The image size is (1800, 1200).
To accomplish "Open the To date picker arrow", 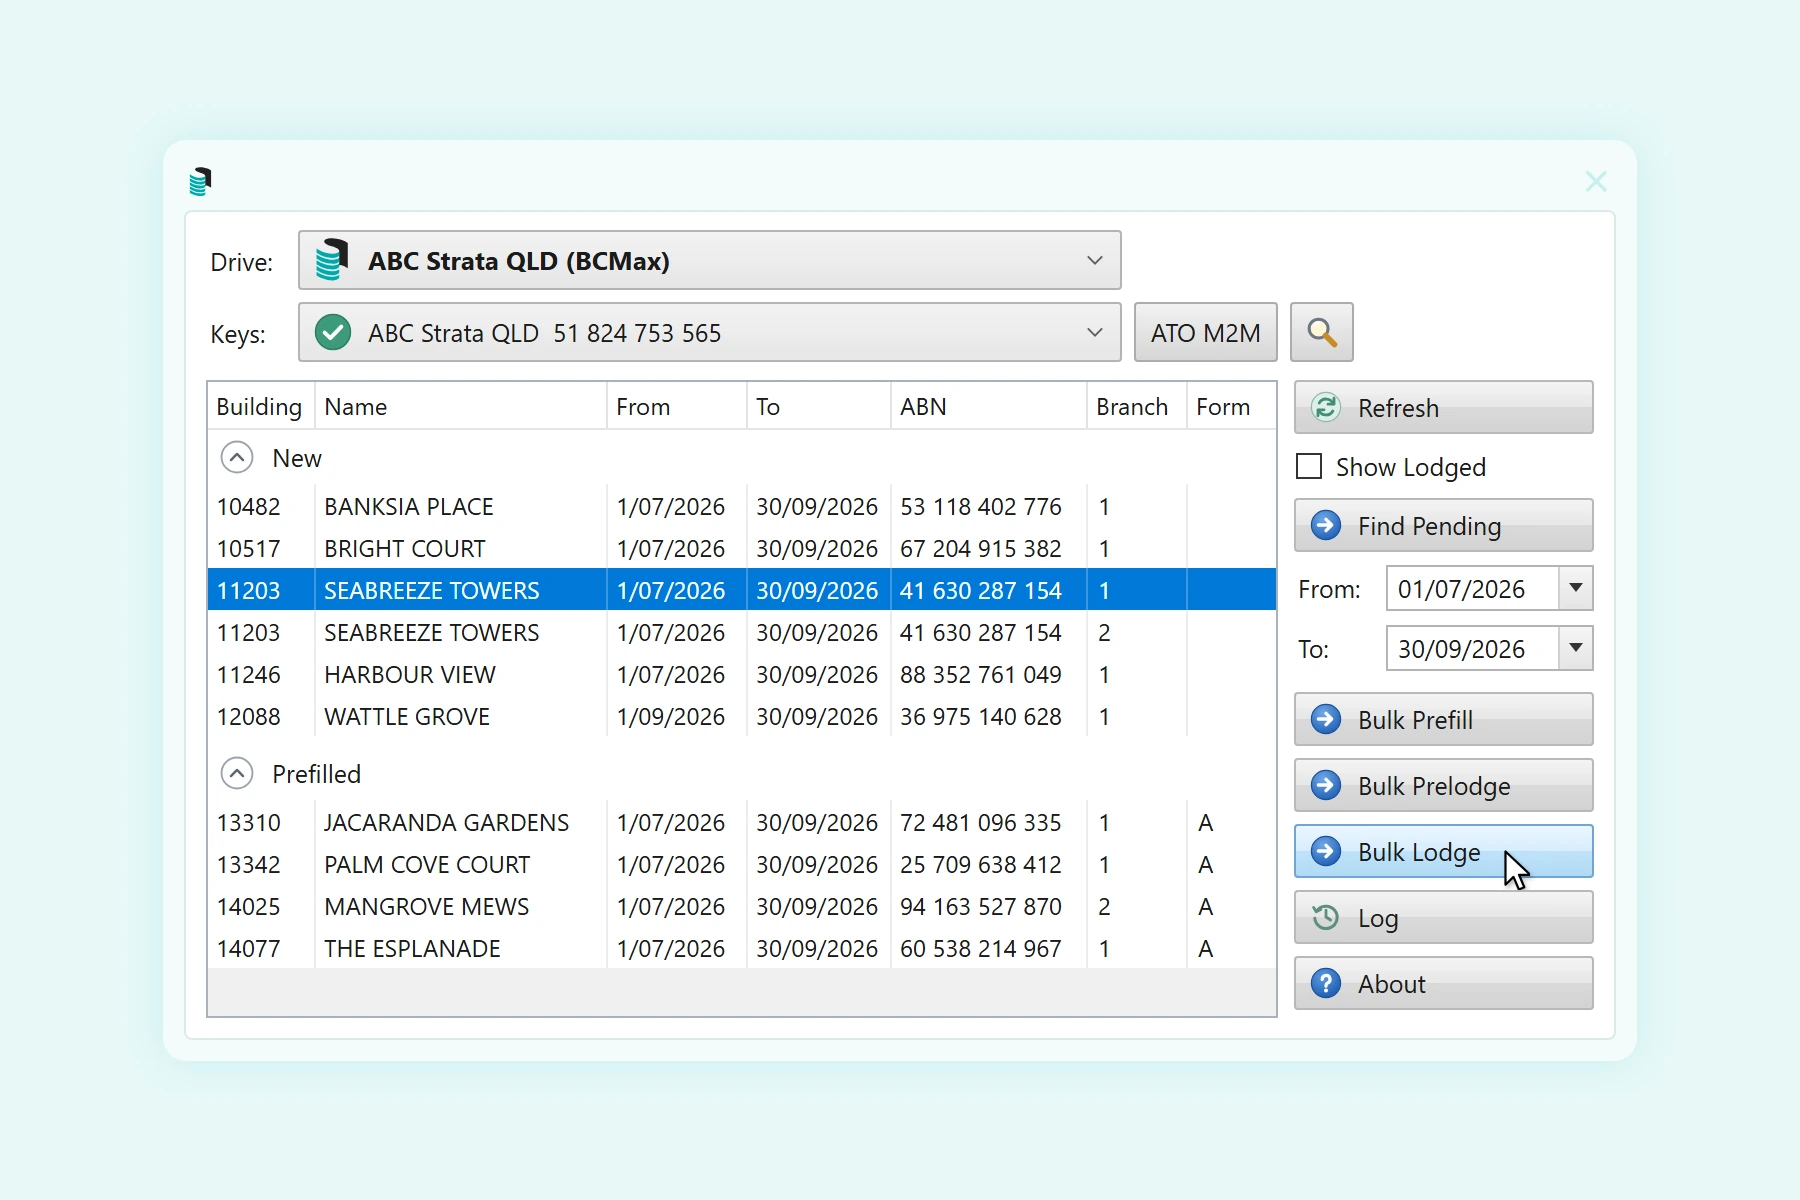I will (x=1576, y=649).
